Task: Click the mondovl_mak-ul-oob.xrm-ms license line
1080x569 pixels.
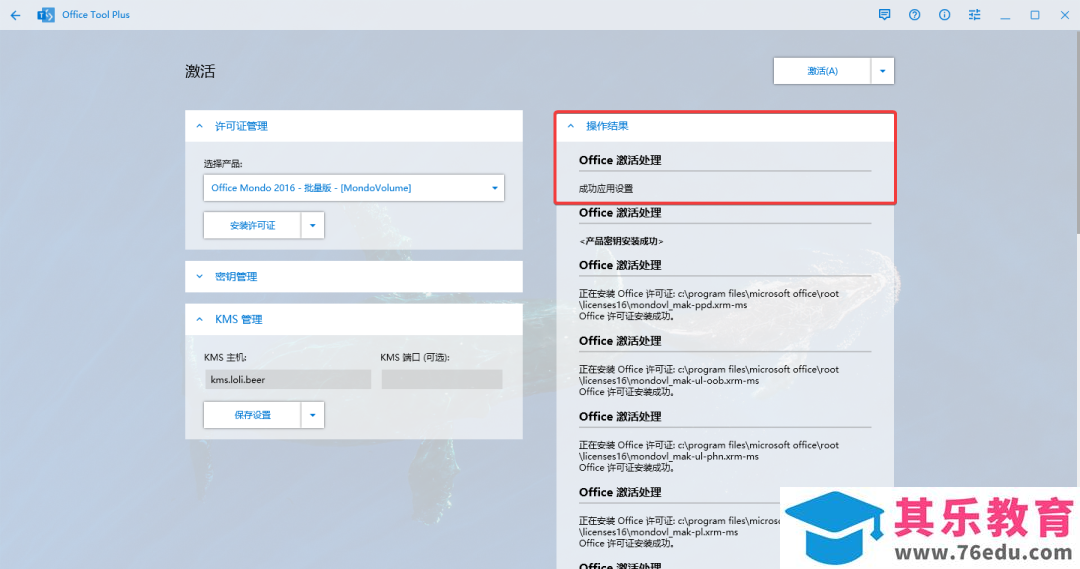Action: (x=669, y=380)
